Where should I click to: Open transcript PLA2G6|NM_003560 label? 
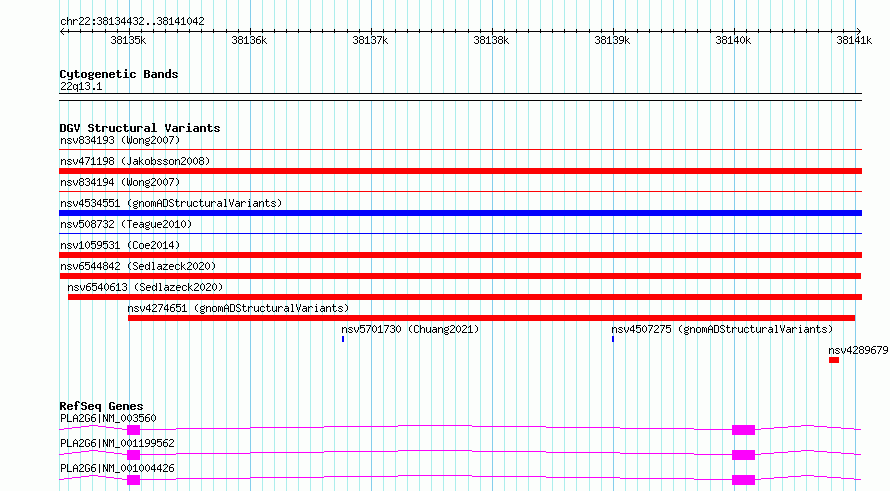108,418
